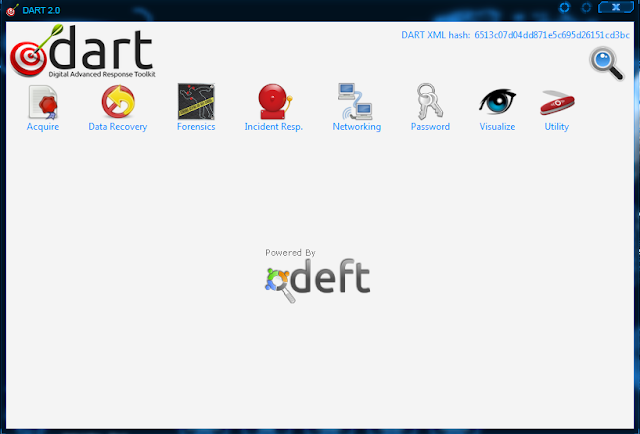Click the dart logo with target
The width and height of the screenshot is (640, 434).
82,51
